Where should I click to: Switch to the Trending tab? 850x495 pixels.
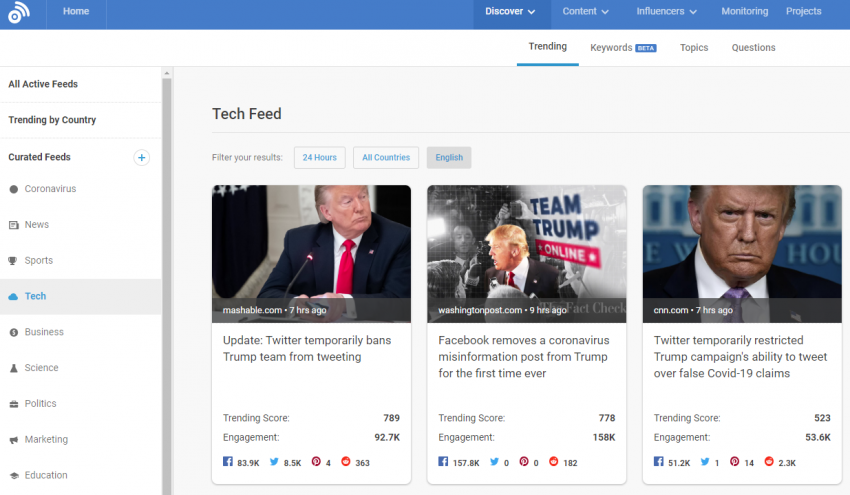(x=548, y=47)
